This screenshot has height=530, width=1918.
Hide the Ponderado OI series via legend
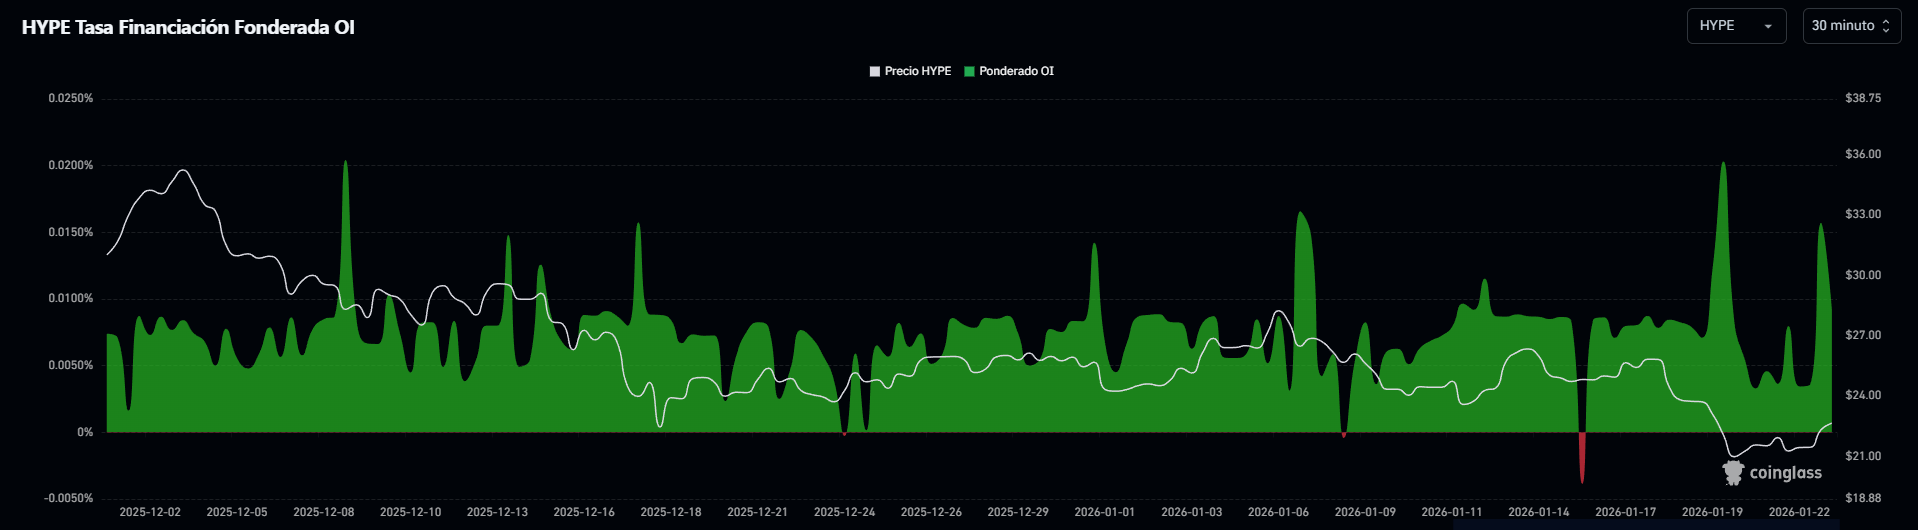[1016, 71]
